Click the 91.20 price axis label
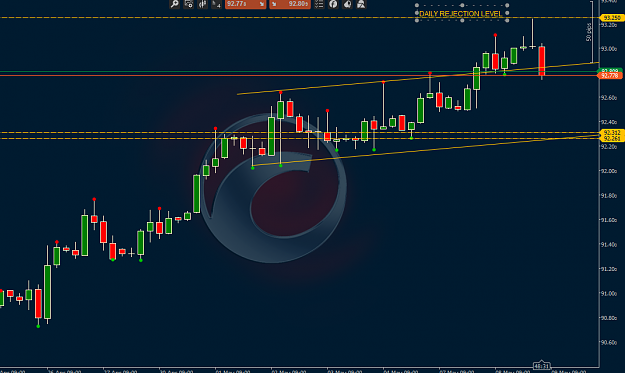The height and width of the screenshot is (373, 625). point(609,269)
